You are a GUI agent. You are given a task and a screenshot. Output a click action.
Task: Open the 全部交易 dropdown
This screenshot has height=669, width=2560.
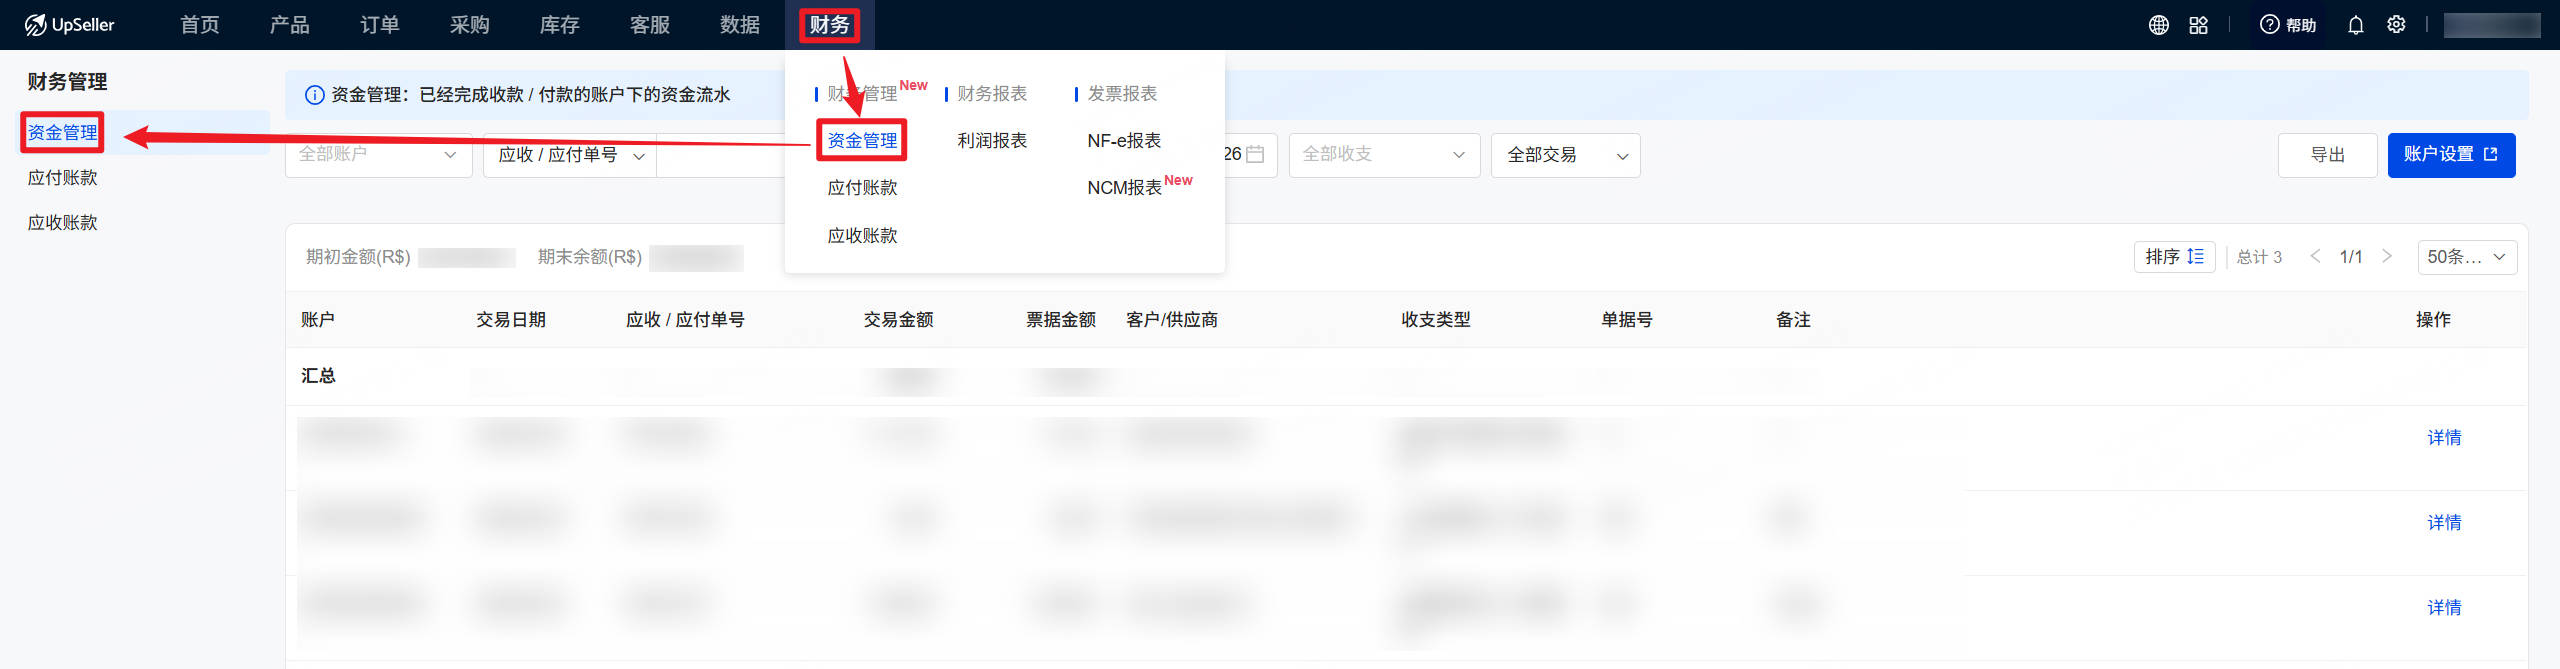(x=1565, y=155)
